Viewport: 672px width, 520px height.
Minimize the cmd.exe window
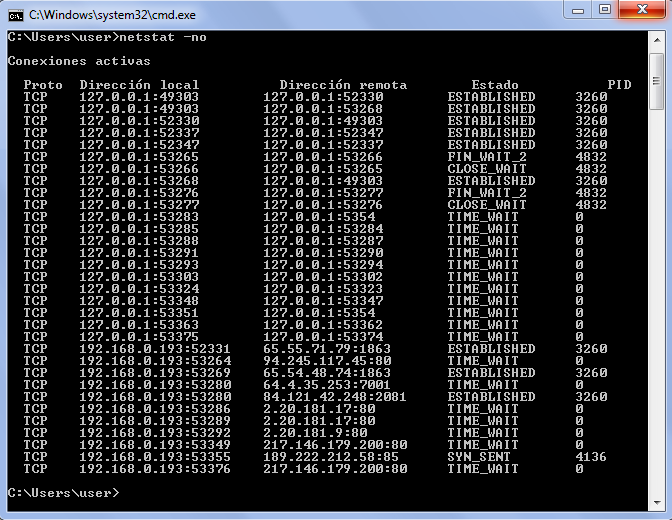click(578, 10)
